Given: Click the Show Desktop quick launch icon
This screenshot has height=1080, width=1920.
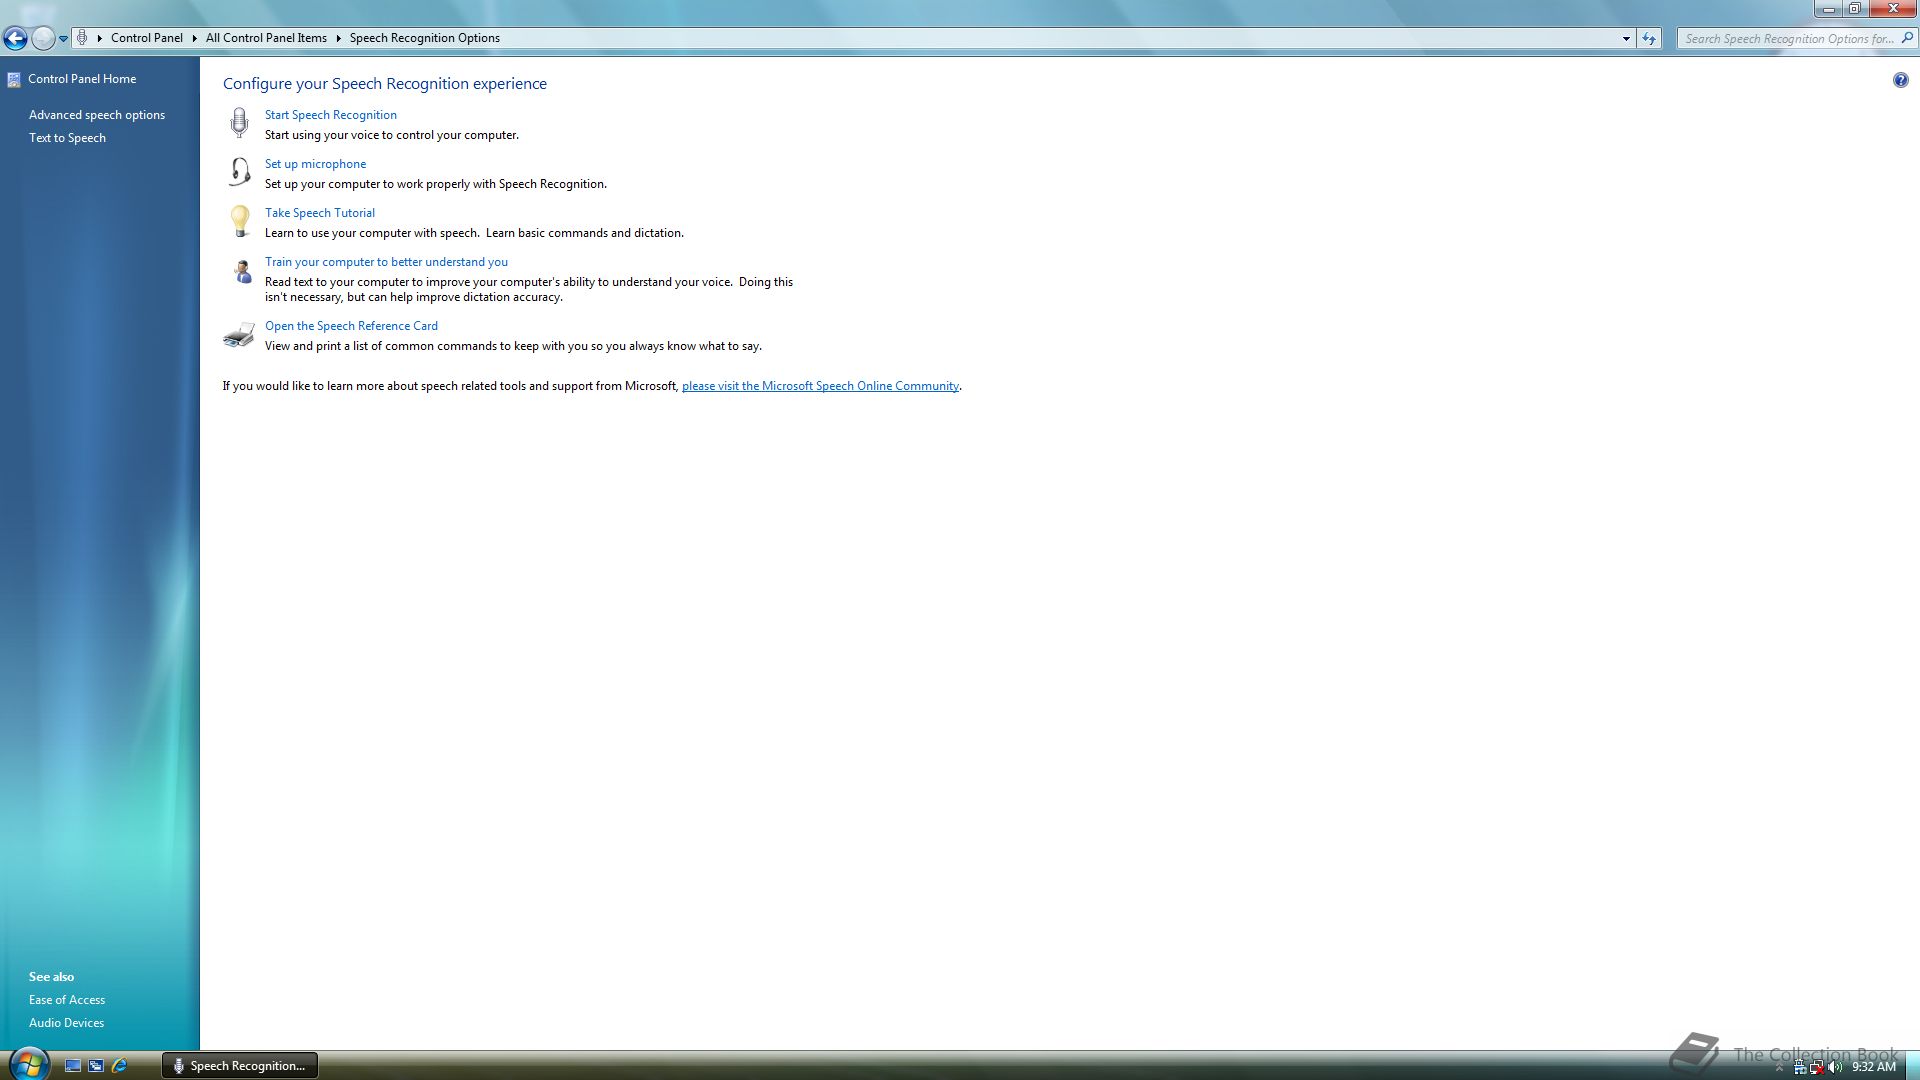Looking at the screenshot, I should click(x=73, y=1065).
